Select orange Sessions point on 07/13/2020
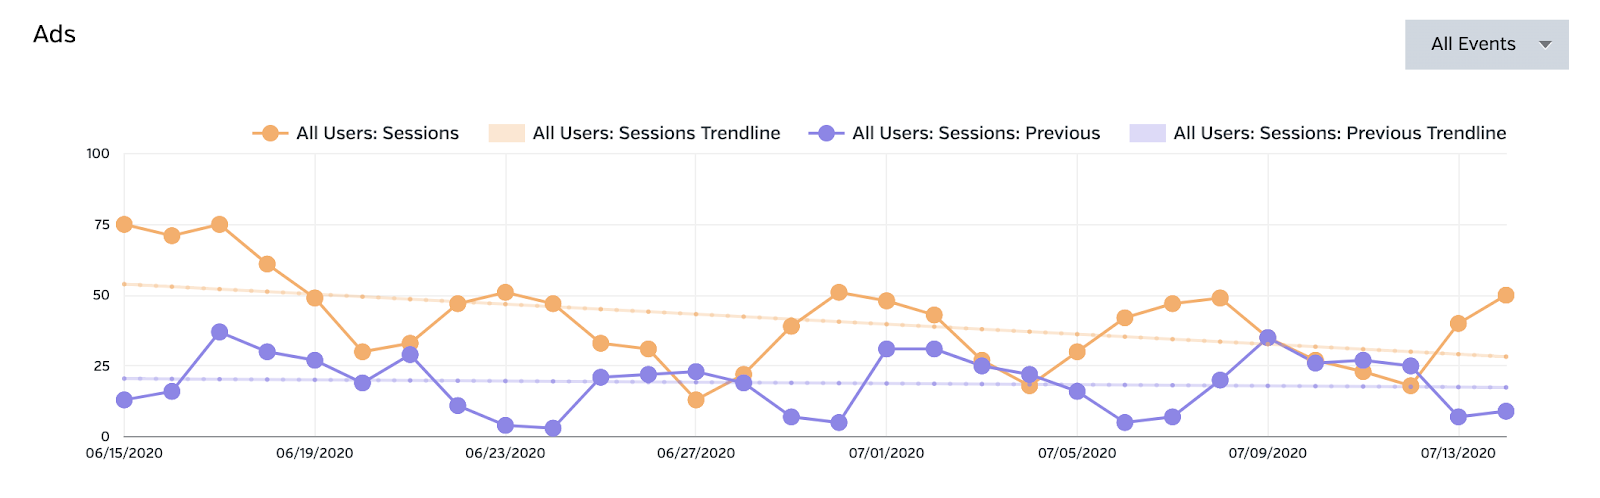The height and width of the screenshot is (498, 1600). [1458, 323]
